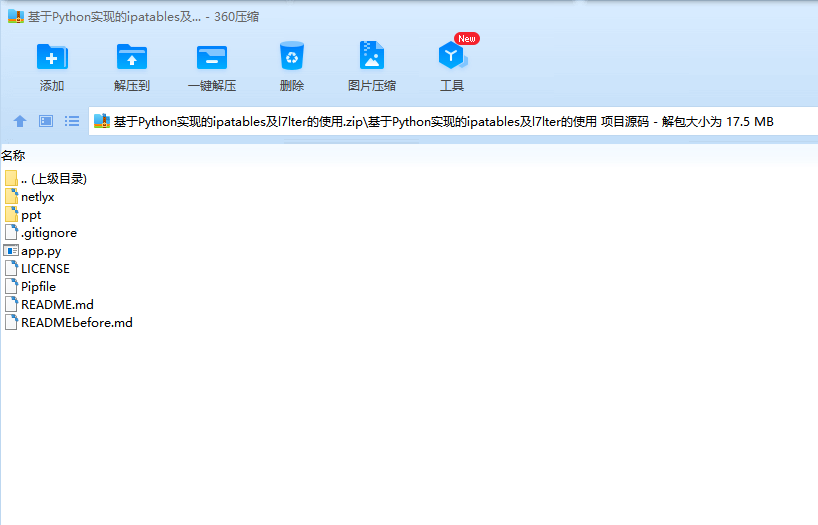
Task: Click the READMEbefore.md file icon
Action: 11,322
